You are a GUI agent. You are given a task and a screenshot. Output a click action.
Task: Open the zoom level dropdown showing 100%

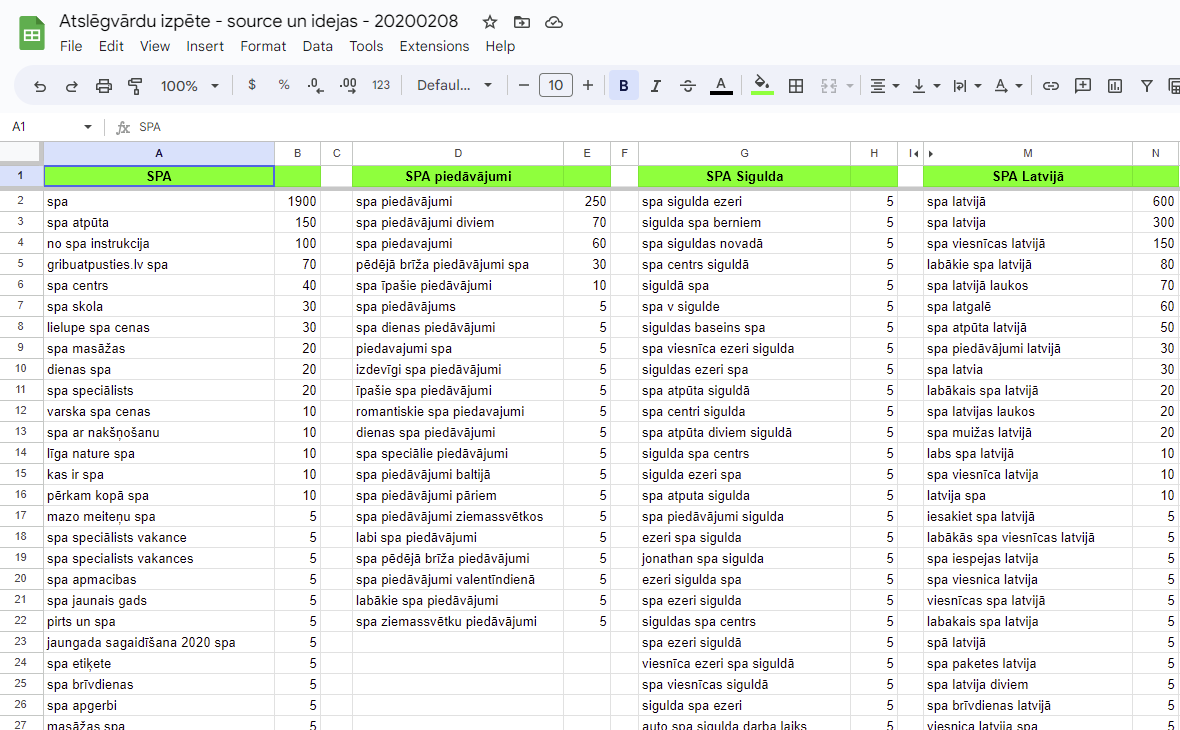(189, 86)
